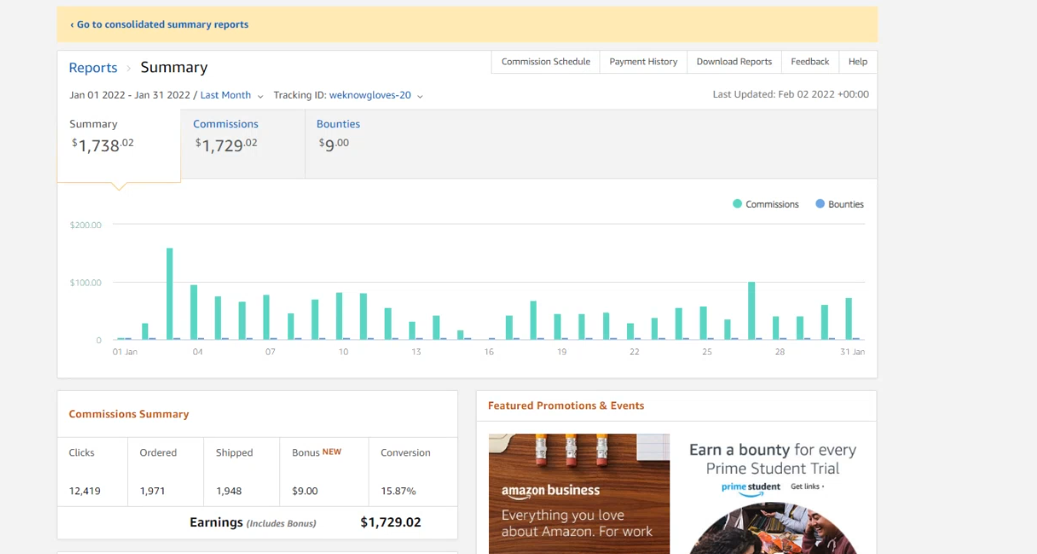The image size is (1037, 554).
Task: Click the 31 Jan commission bar
Action: click(849, 319)
